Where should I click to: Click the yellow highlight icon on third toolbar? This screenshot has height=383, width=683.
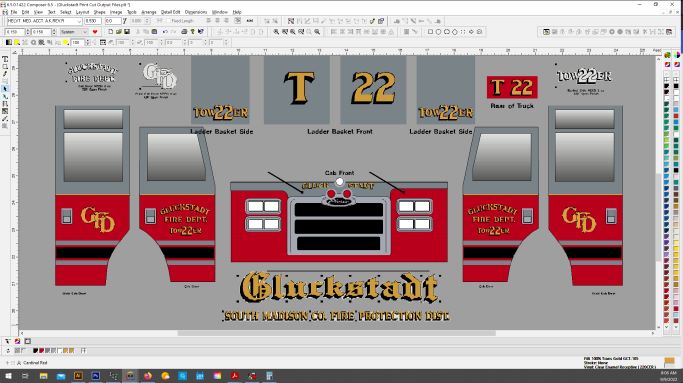(x=17, y=42)
